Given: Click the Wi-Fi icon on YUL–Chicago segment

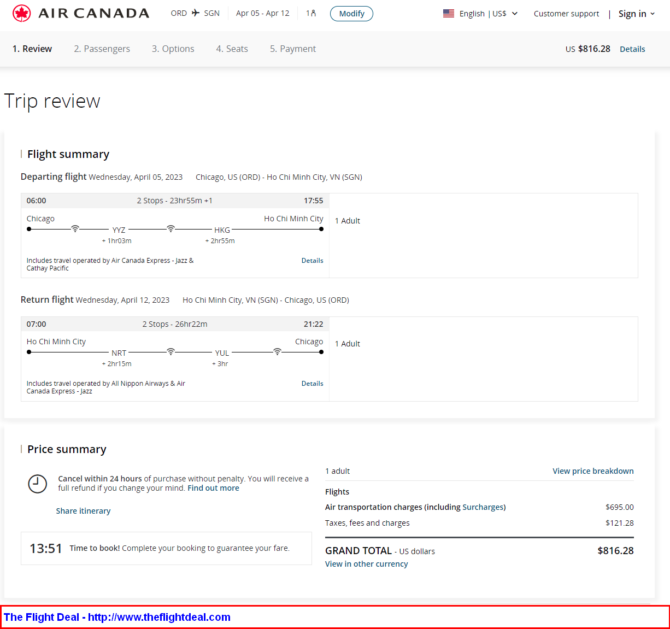Looking at the screenshot, I should pyautogui.click(x=277, y=351).
